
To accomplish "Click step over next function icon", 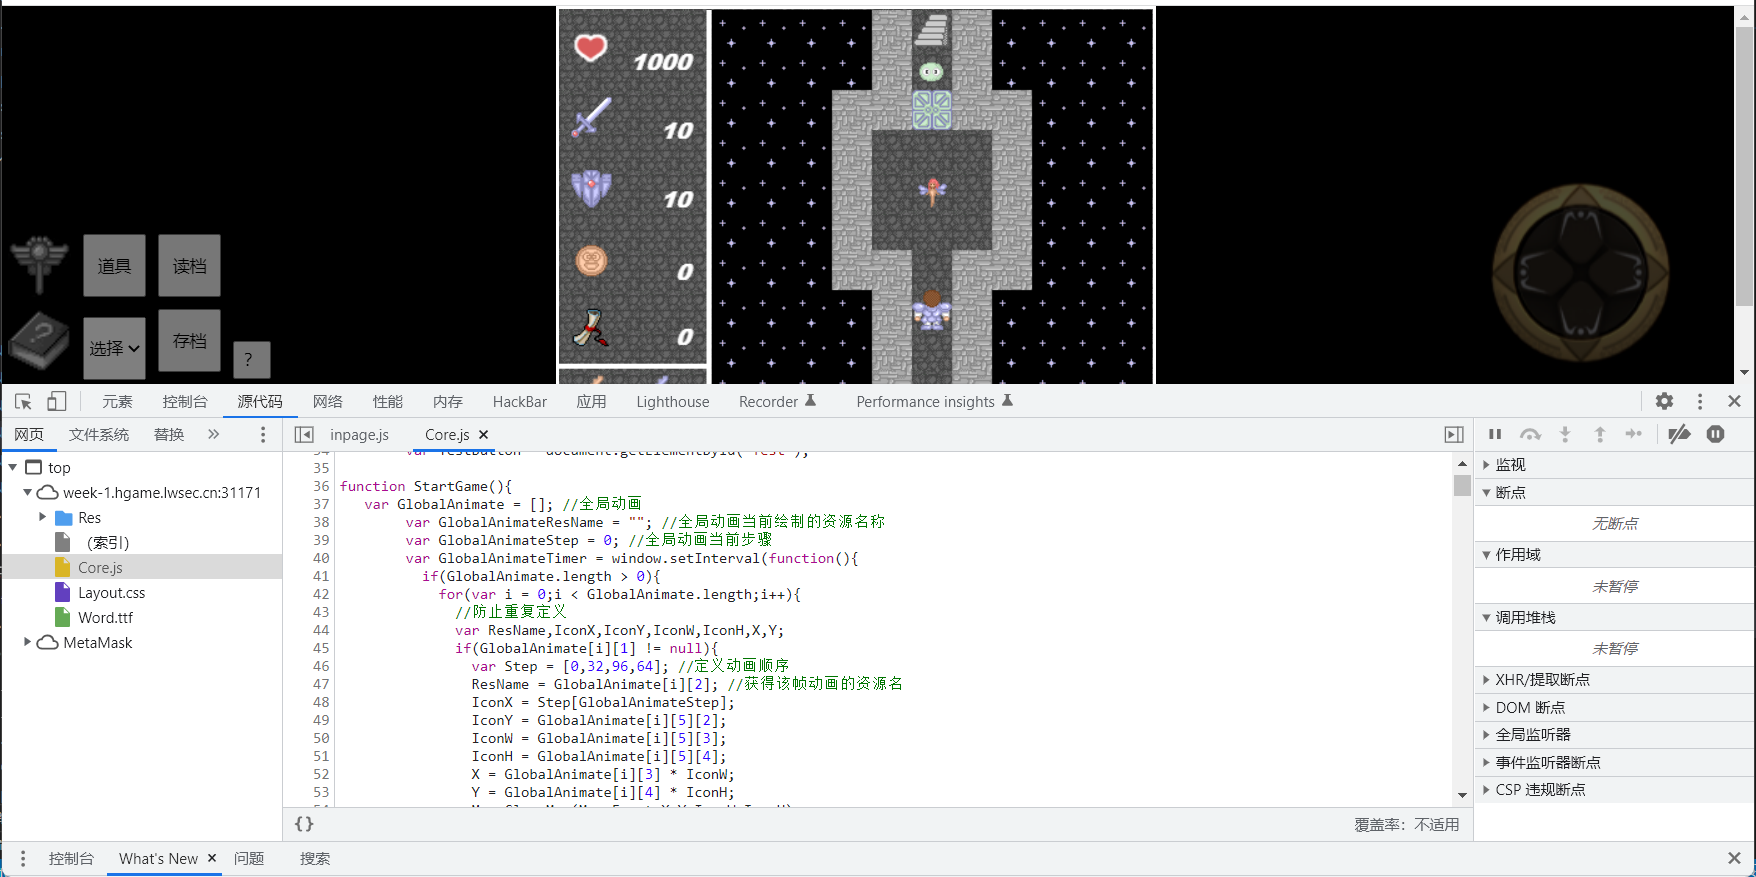I will [1530, 434].
